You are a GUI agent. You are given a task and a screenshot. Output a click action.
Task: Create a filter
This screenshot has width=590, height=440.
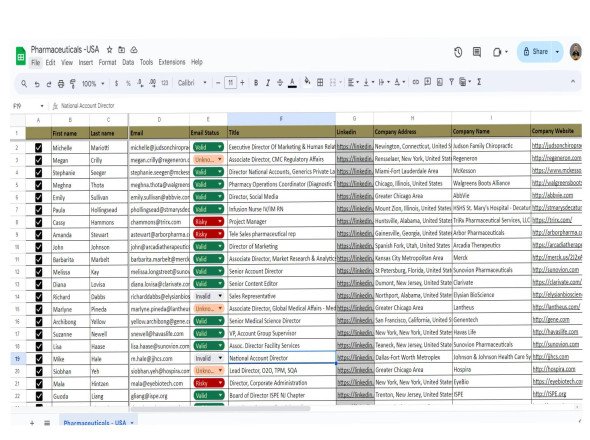coord(451,82)
